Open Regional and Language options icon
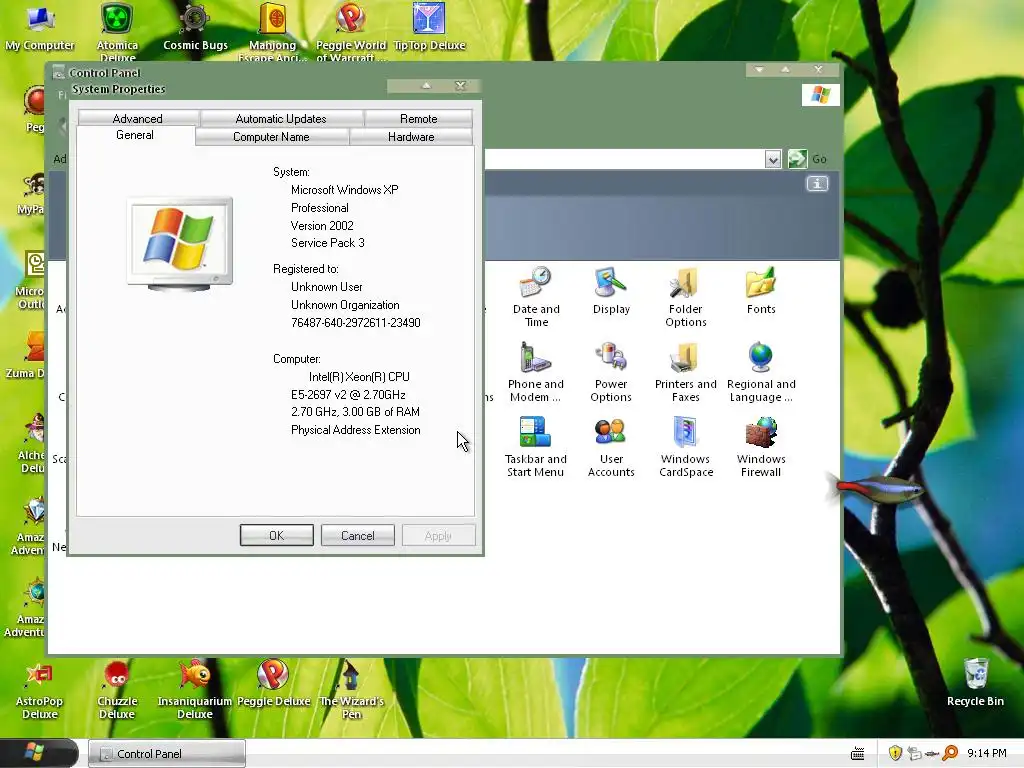The height and width of the screenshot is (768, 1024). coord(761,372)
